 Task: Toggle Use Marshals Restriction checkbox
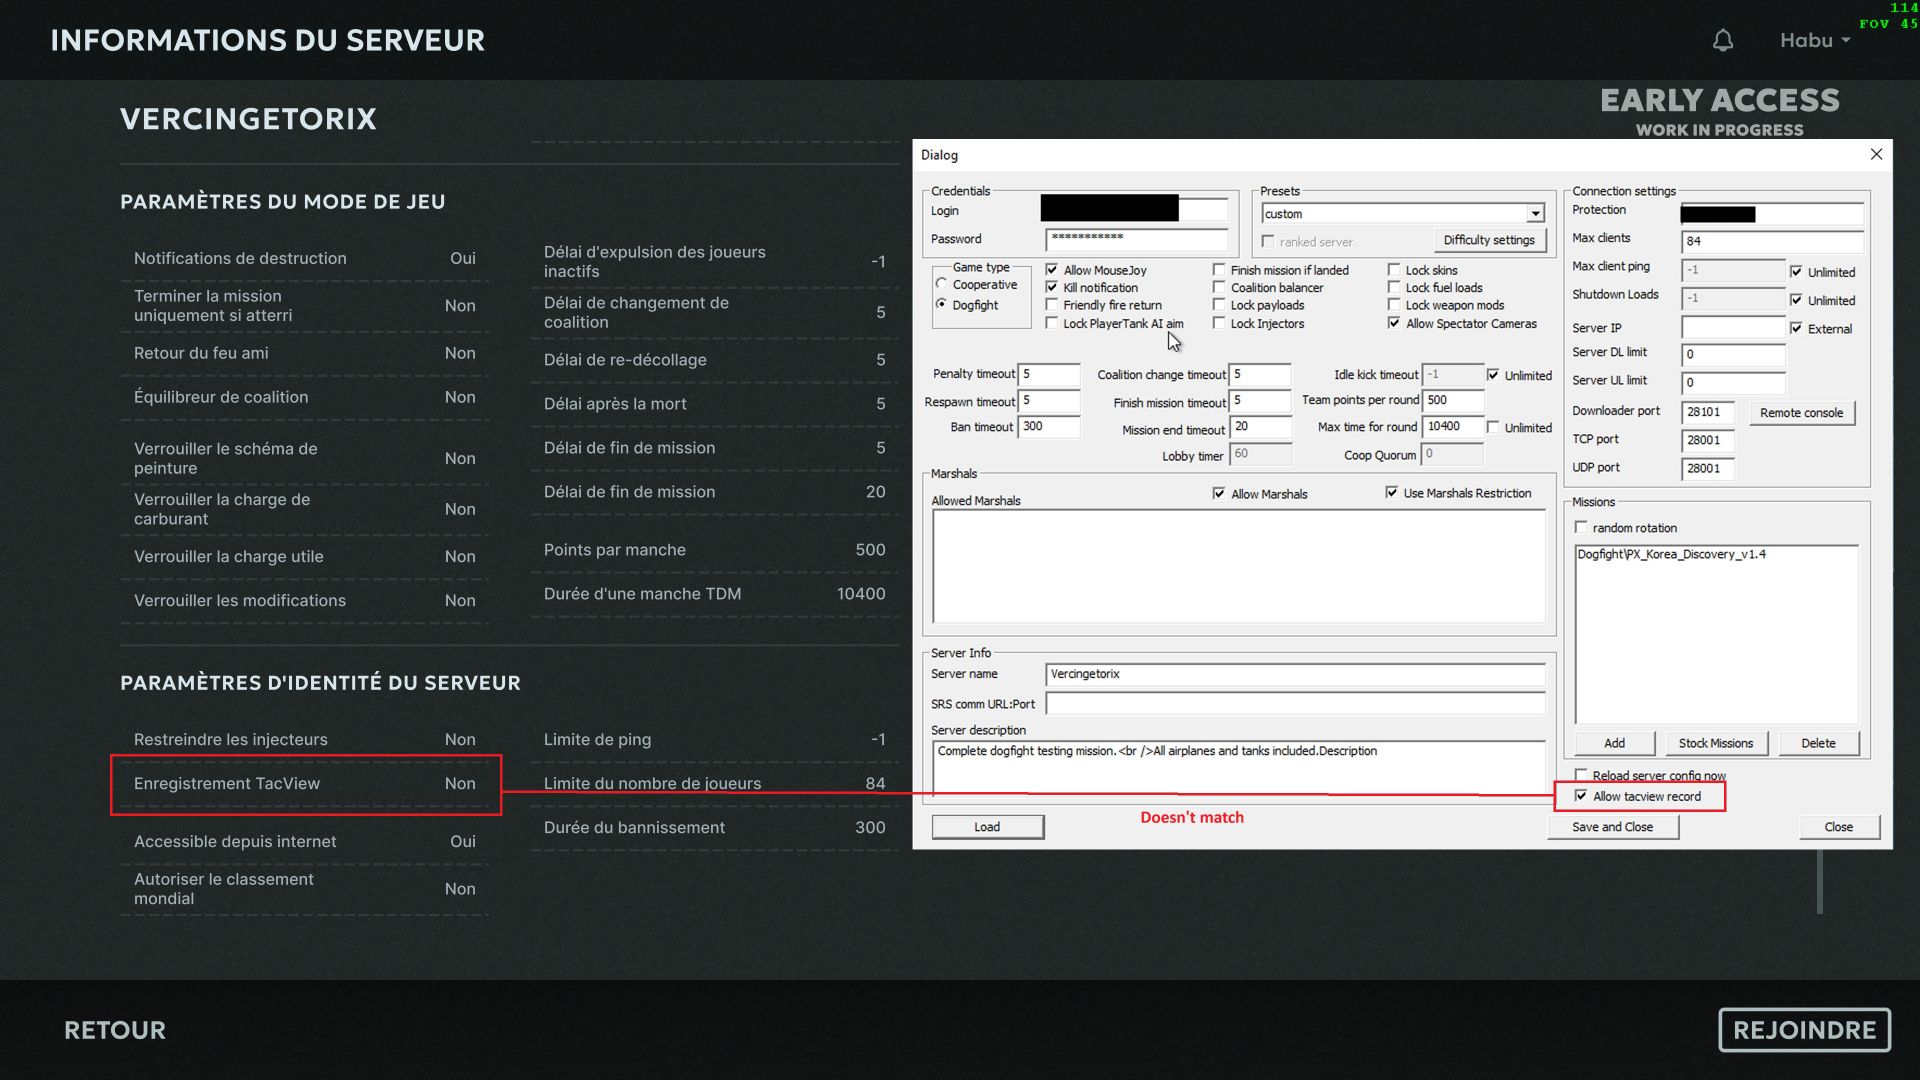click(1392, 492)
